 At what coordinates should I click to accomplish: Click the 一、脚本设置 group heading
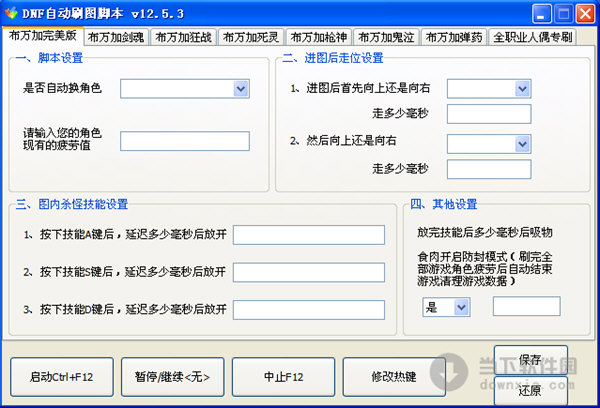[49, 58]
